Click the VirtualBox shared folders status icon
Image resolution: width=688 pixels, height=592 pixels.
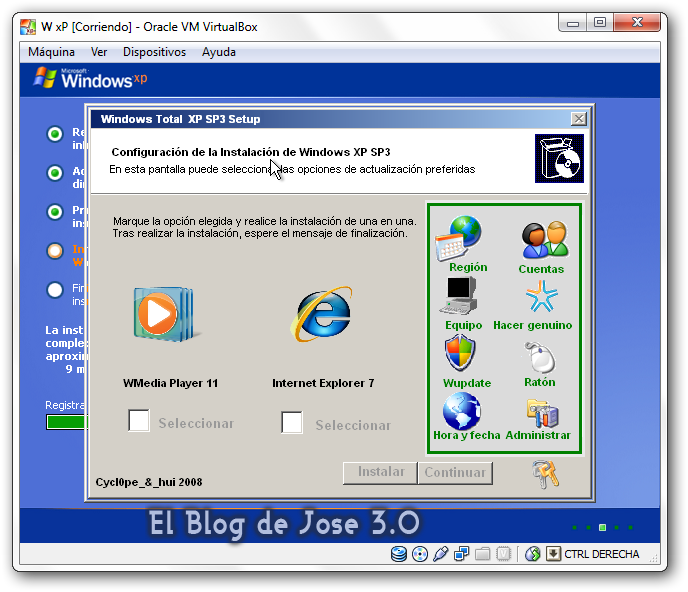482,554
